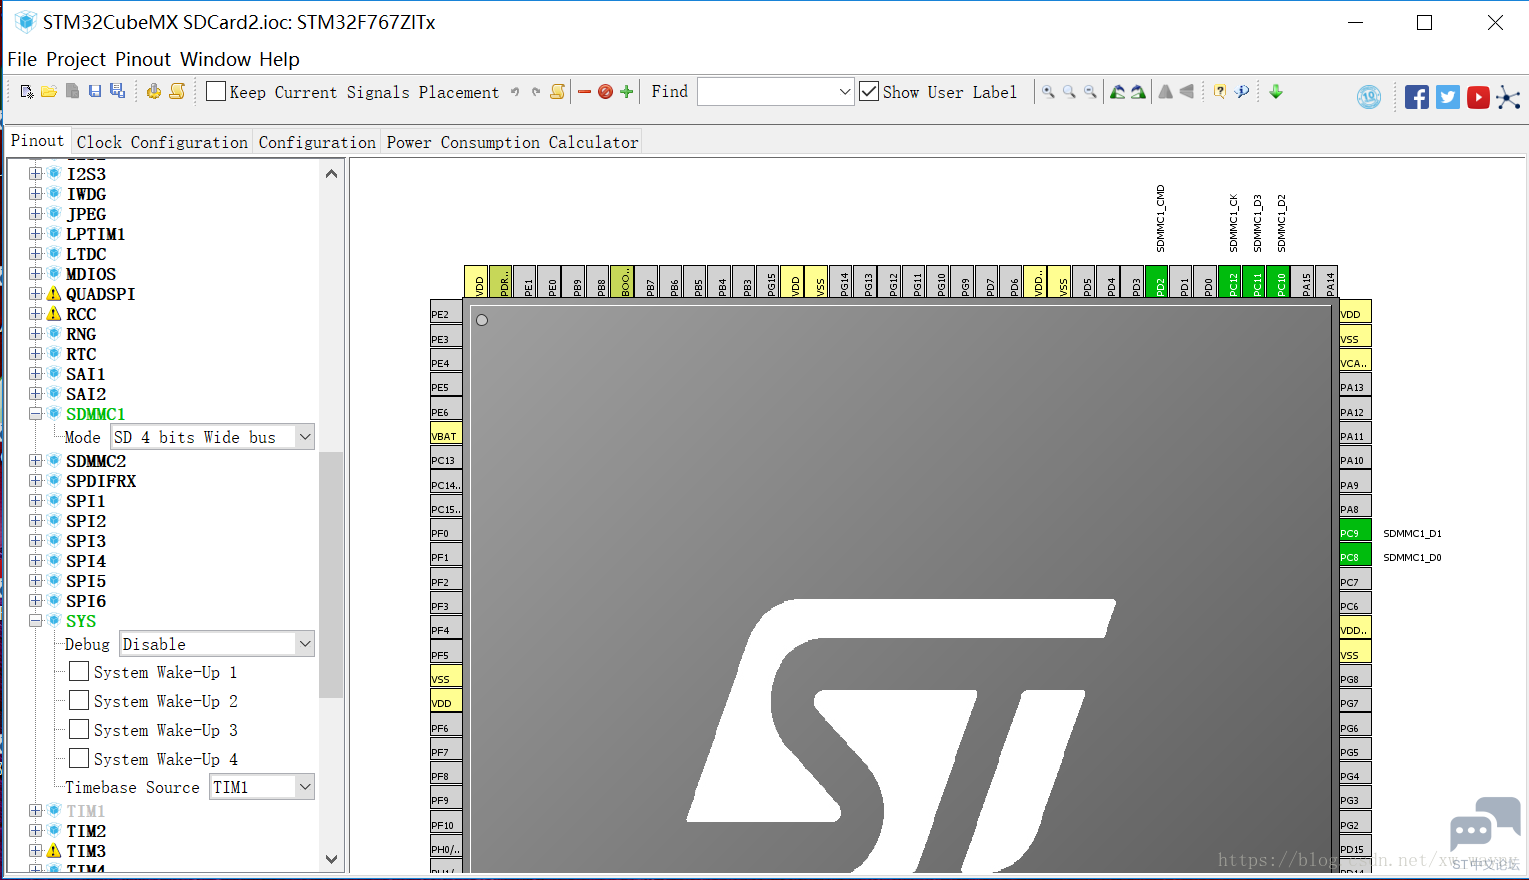Open the Window menu

pos(215,59)
